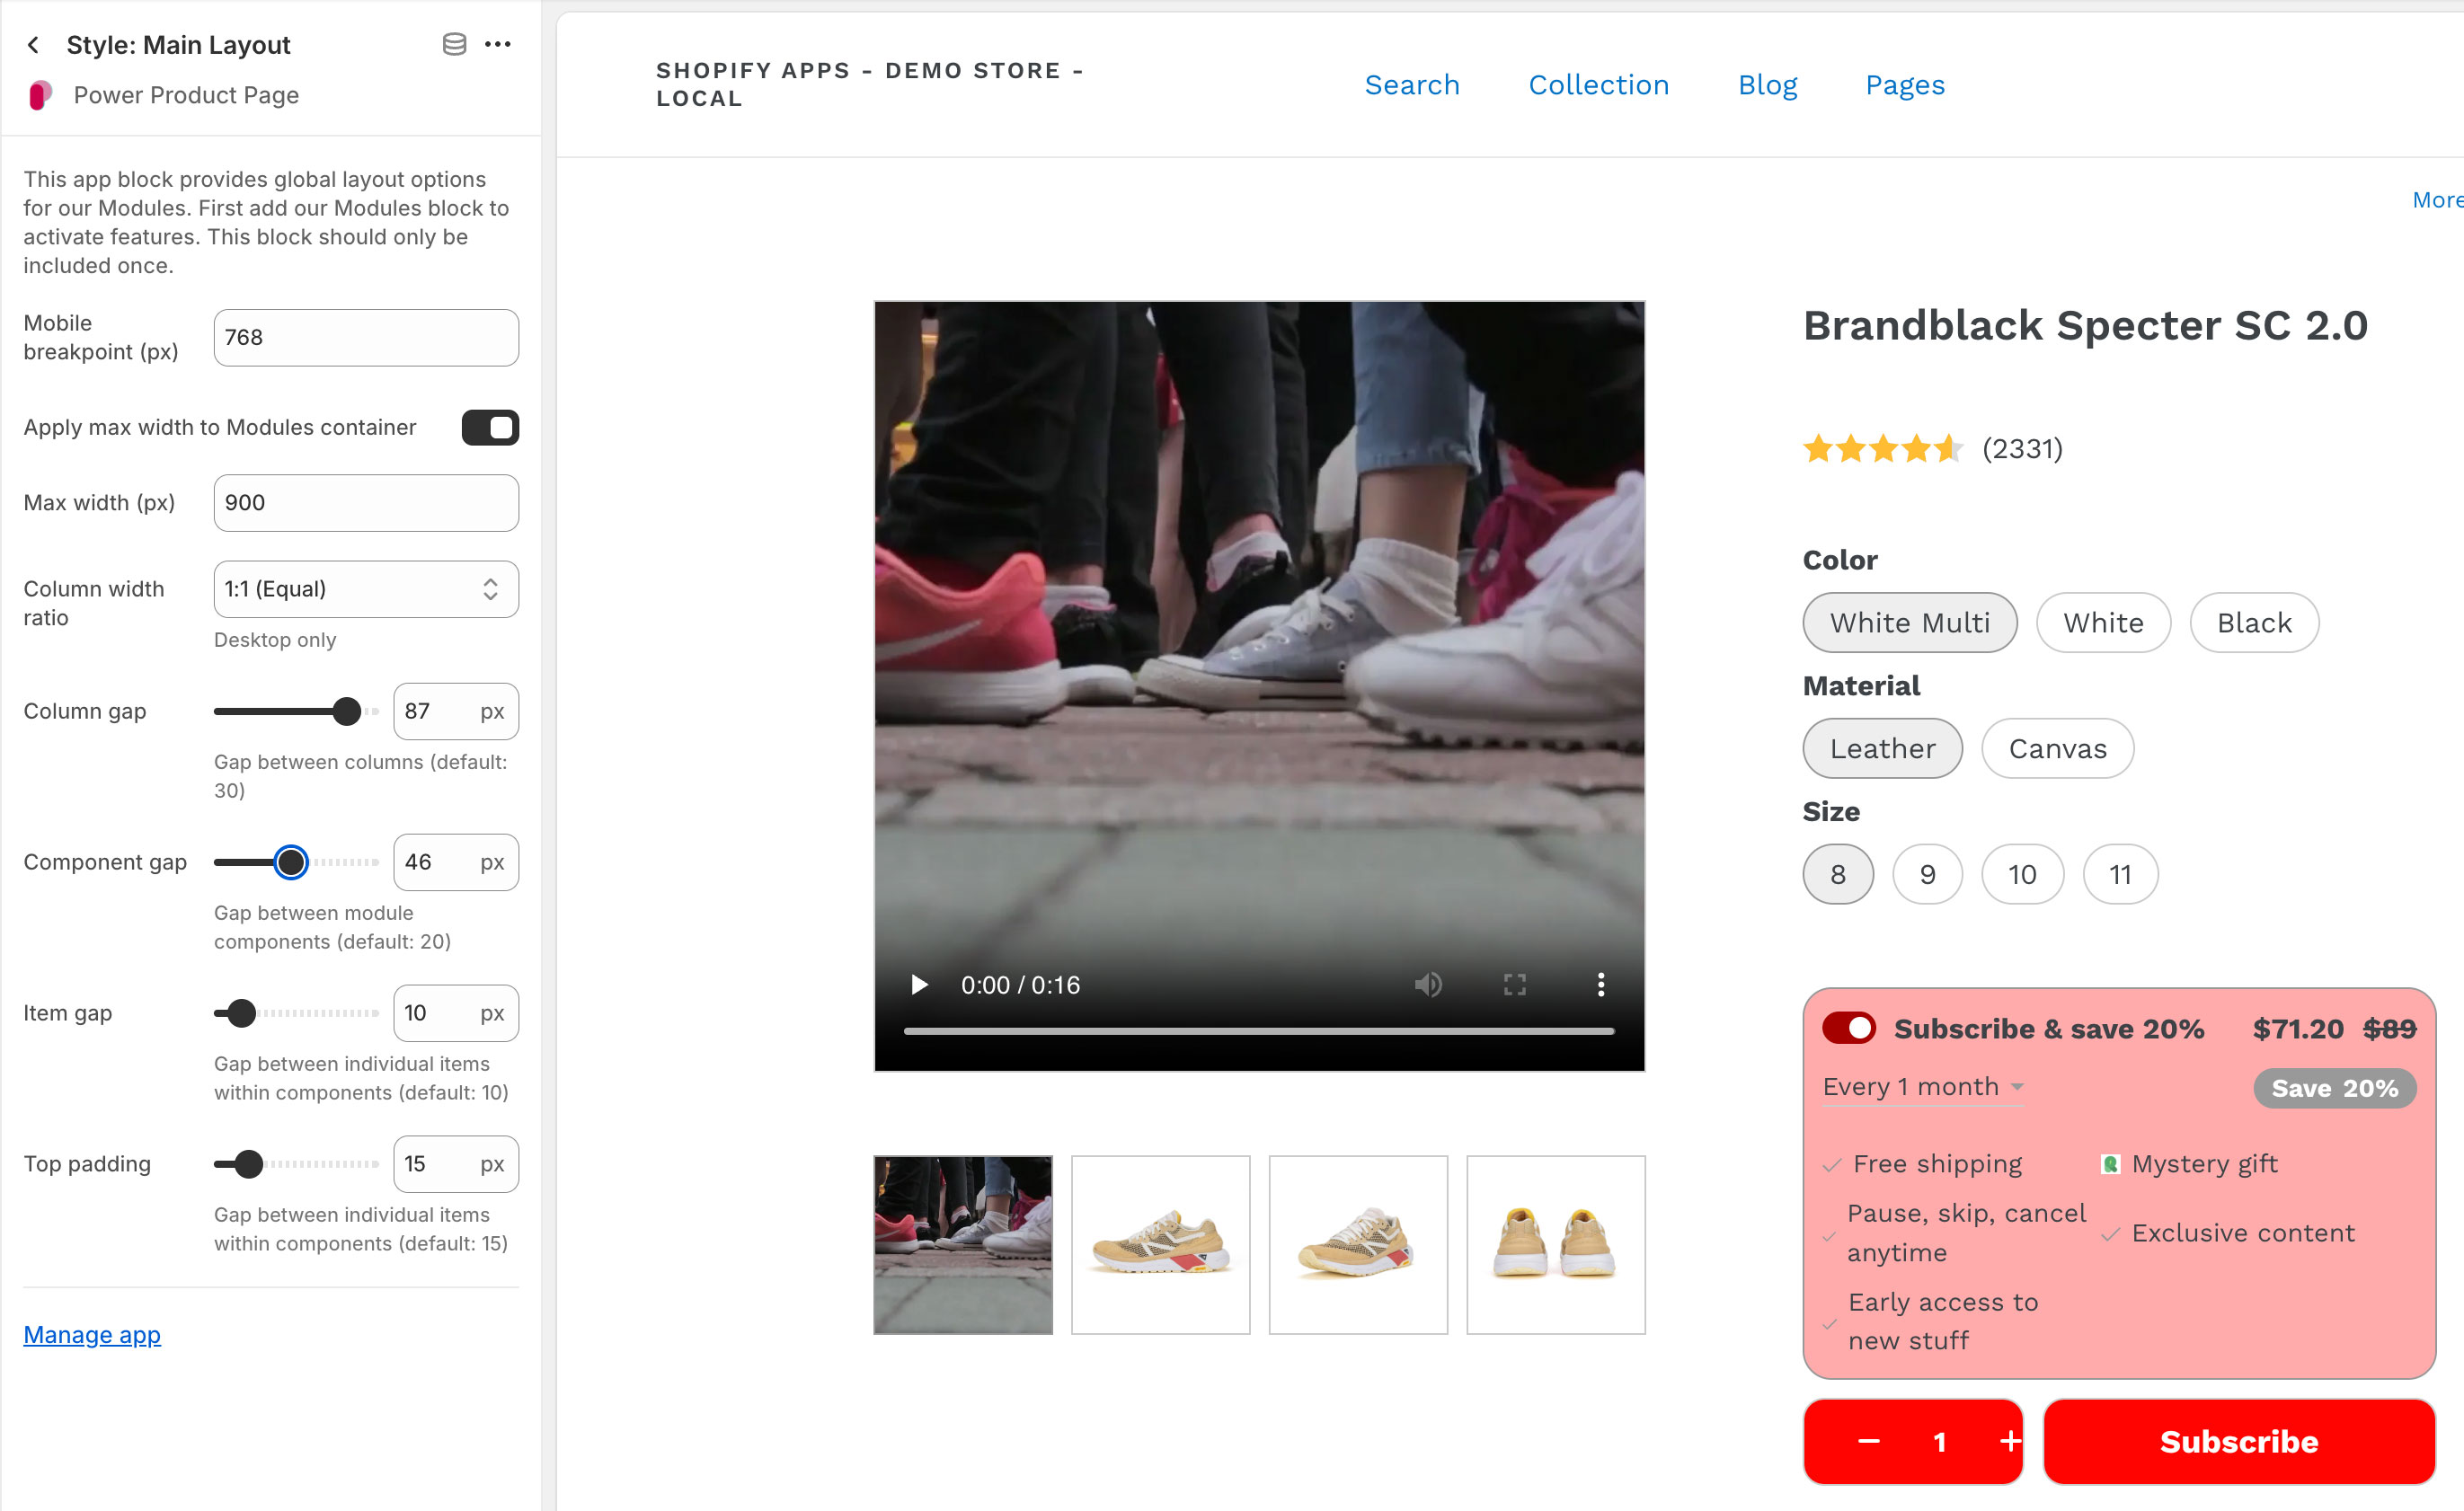Turn off the Subscribe & save 20% toggle

[1849, 1028]
